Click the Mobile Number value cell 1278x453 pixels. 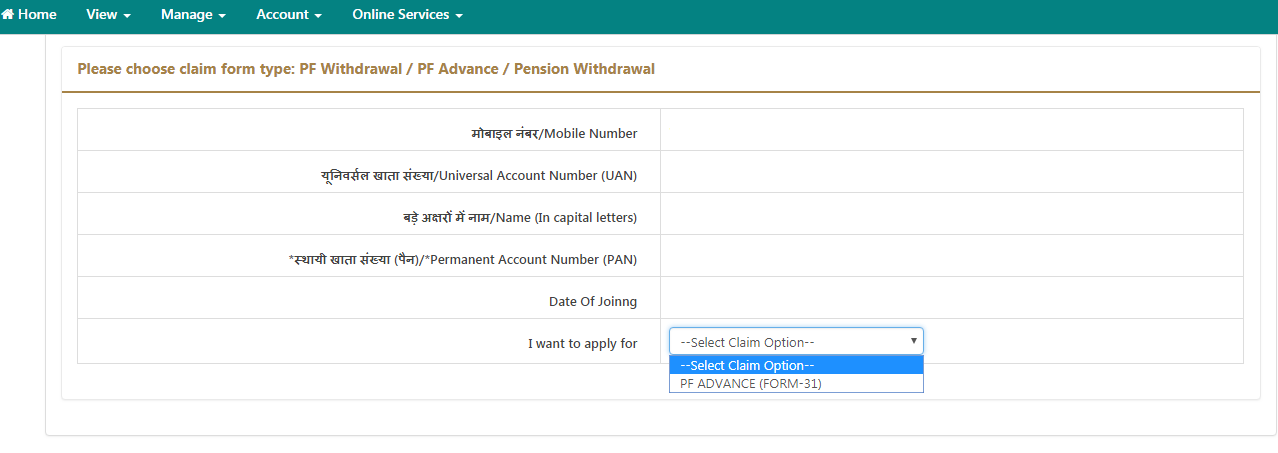coord(951,130)
